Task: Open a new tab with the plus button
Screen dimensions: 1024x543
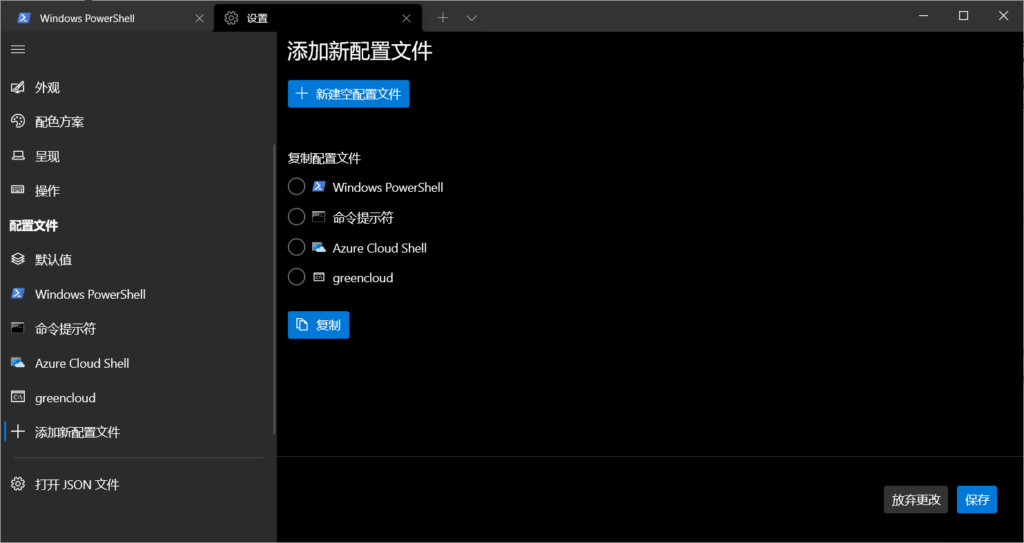Action: tap(443, 18)
